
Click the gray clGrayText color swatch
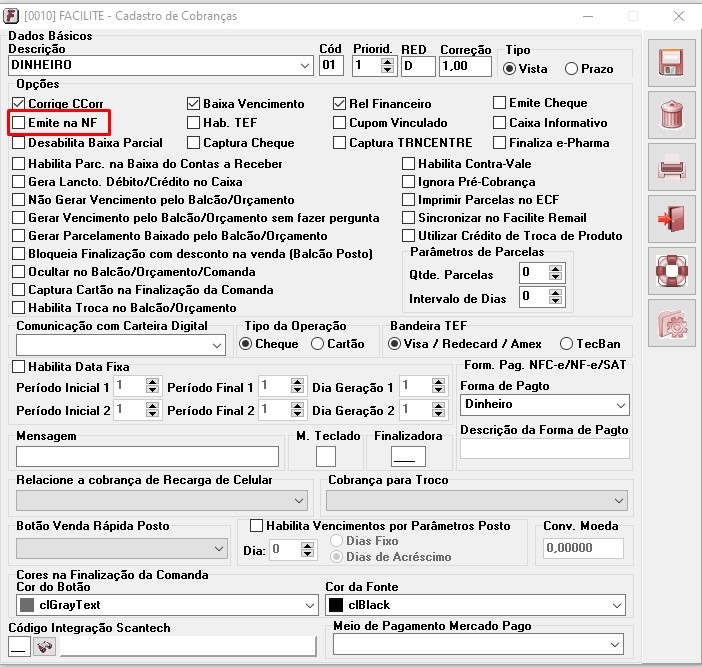[x=27, y=605]
